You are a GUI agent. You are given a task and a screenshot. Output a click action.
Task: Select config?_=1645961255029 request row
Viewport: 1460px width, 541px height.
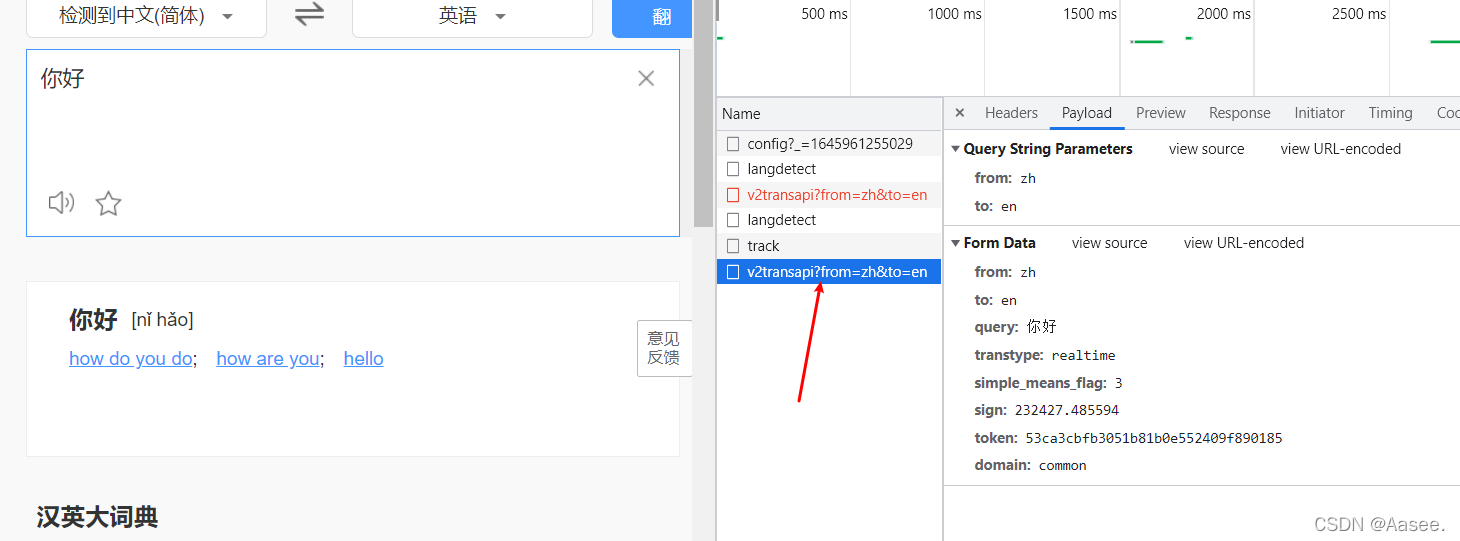tap(829, 144)
